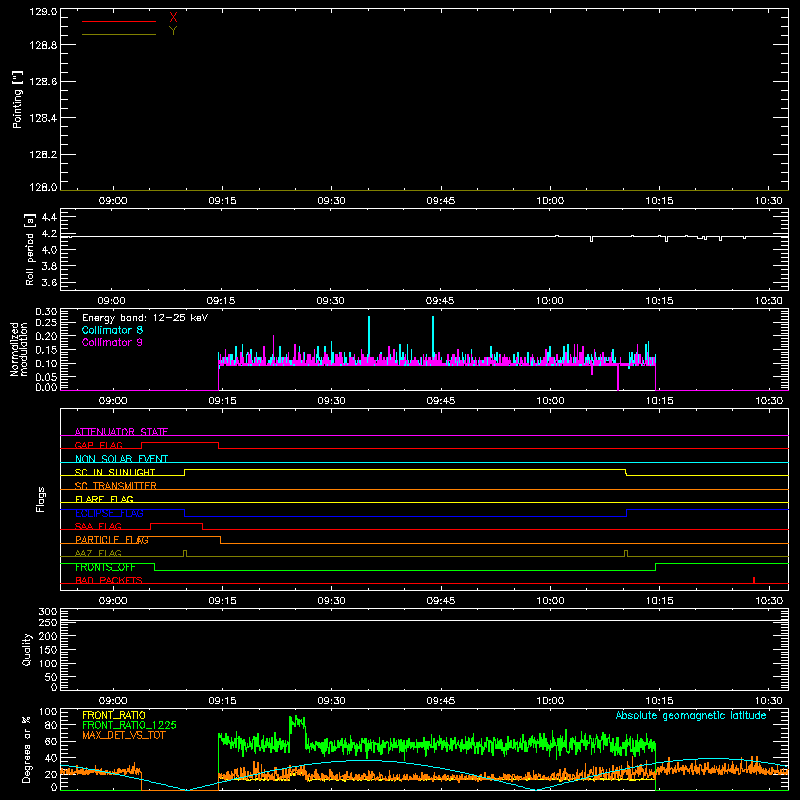Image resolution: width=800 pixels, height=800 pixels.
Task: Click the 150 tick on Quality axis
Action: (x=47, y=650)
